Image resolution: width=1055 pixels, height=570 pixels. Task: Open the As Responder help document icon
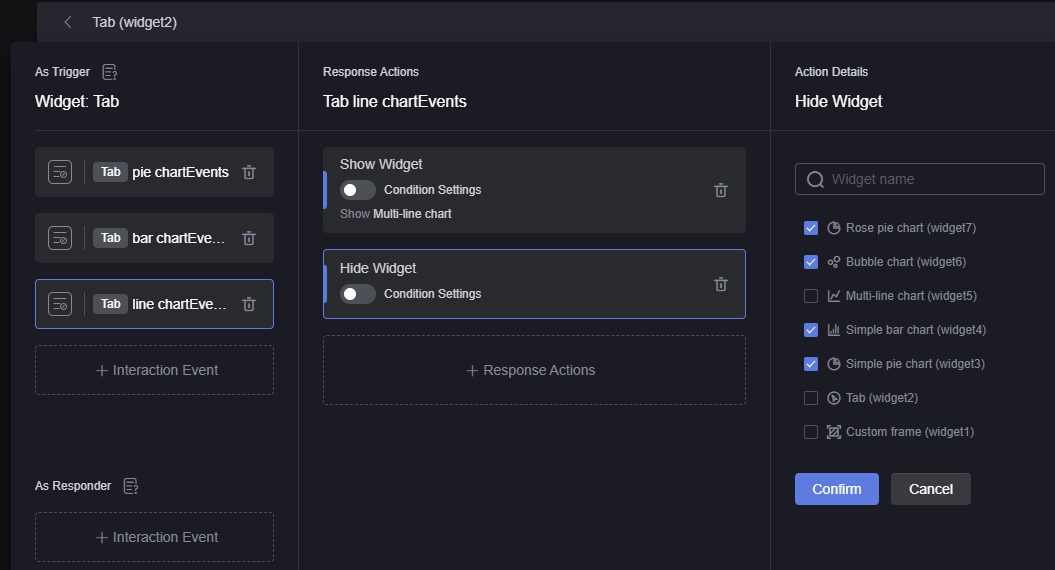(131, 486)
